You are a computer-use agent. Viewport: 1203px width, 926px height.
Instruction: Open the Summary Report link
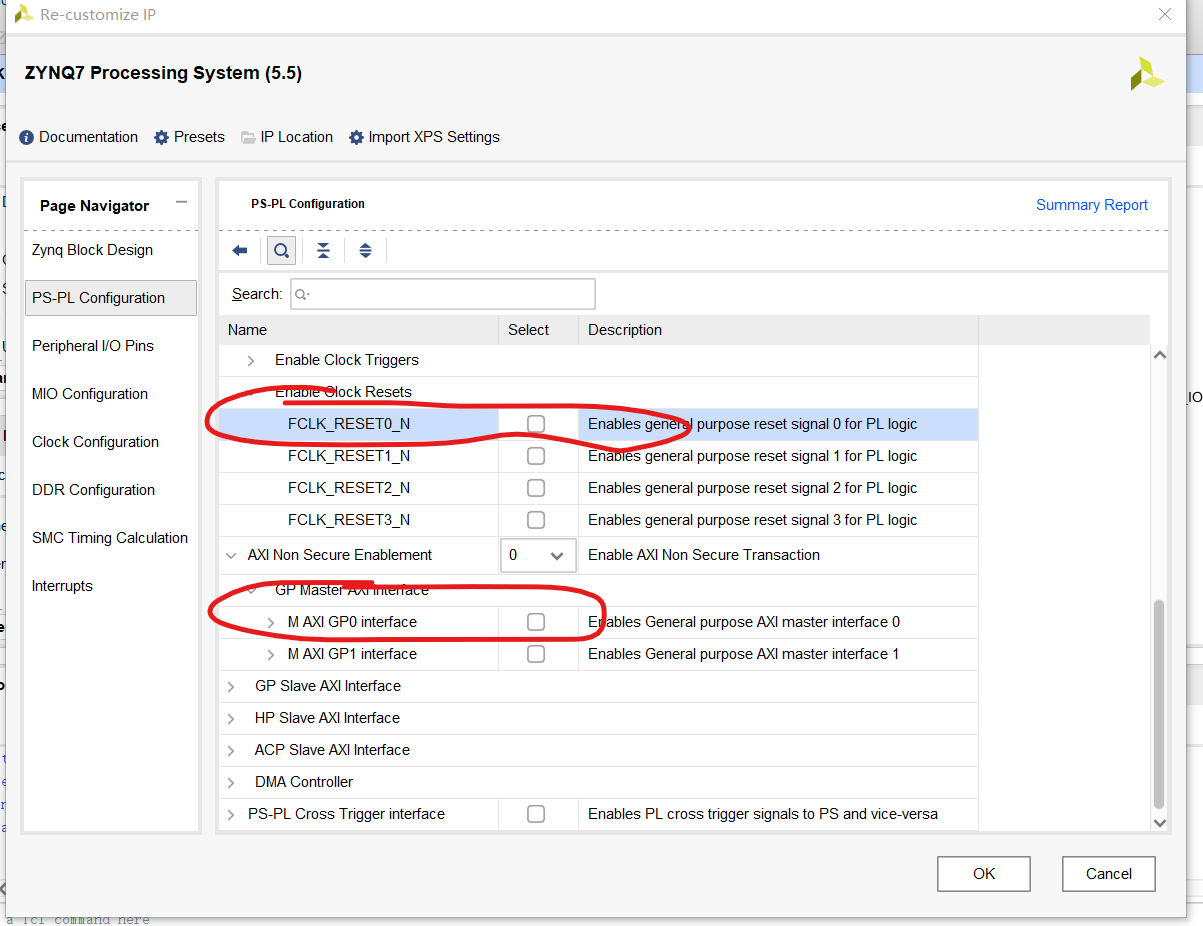(1091, 205)
